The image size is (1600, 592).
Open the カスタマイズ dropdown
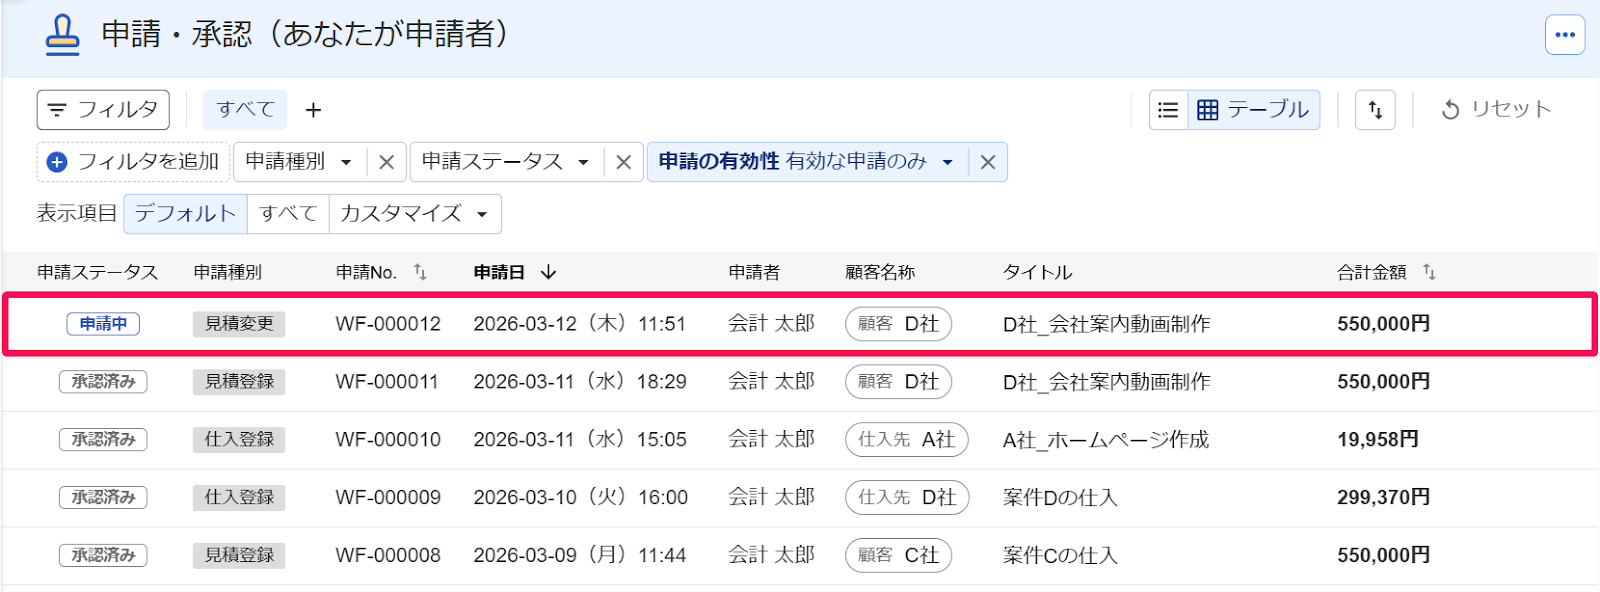point(415,214)
